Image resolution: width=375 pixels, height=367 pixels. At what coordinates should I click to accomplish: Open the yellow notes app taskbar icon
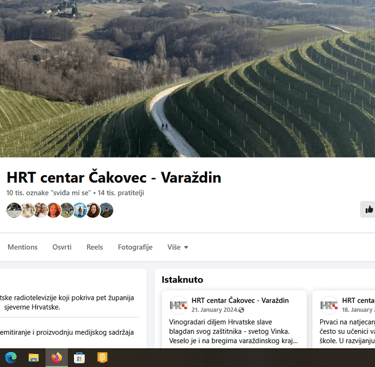tap(102, 357)
